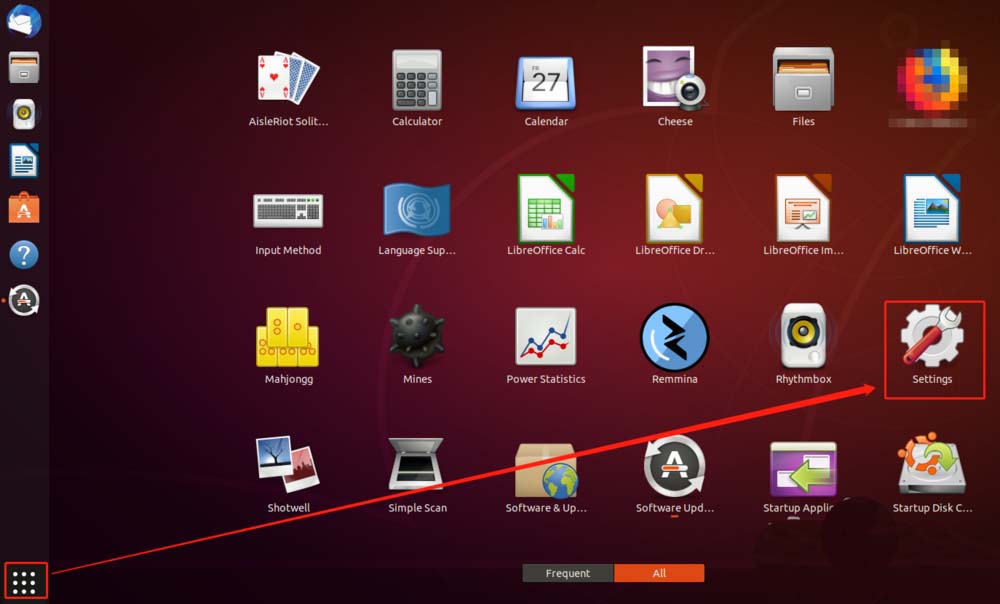Click the Show Applications grid button
1000x604 pixels.
pos(23,579)
